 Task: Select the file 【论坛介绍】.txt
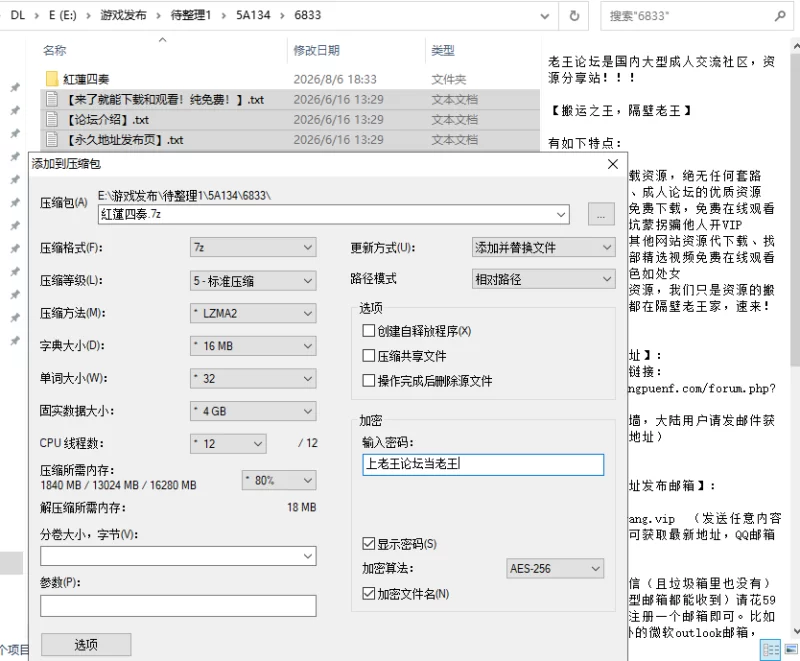(107, 120)
